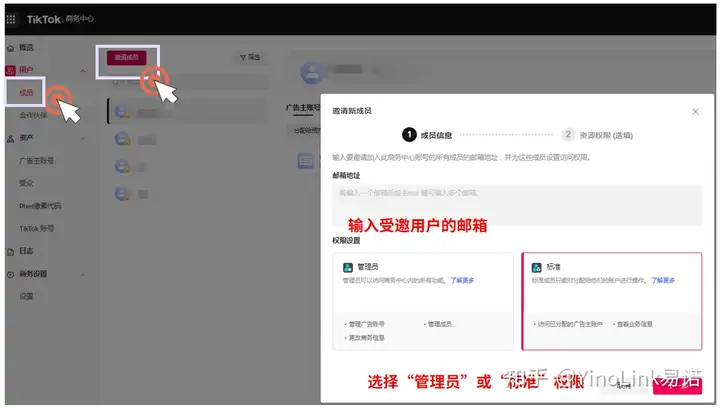Click the red 用户 icon in sidebar

11,70
